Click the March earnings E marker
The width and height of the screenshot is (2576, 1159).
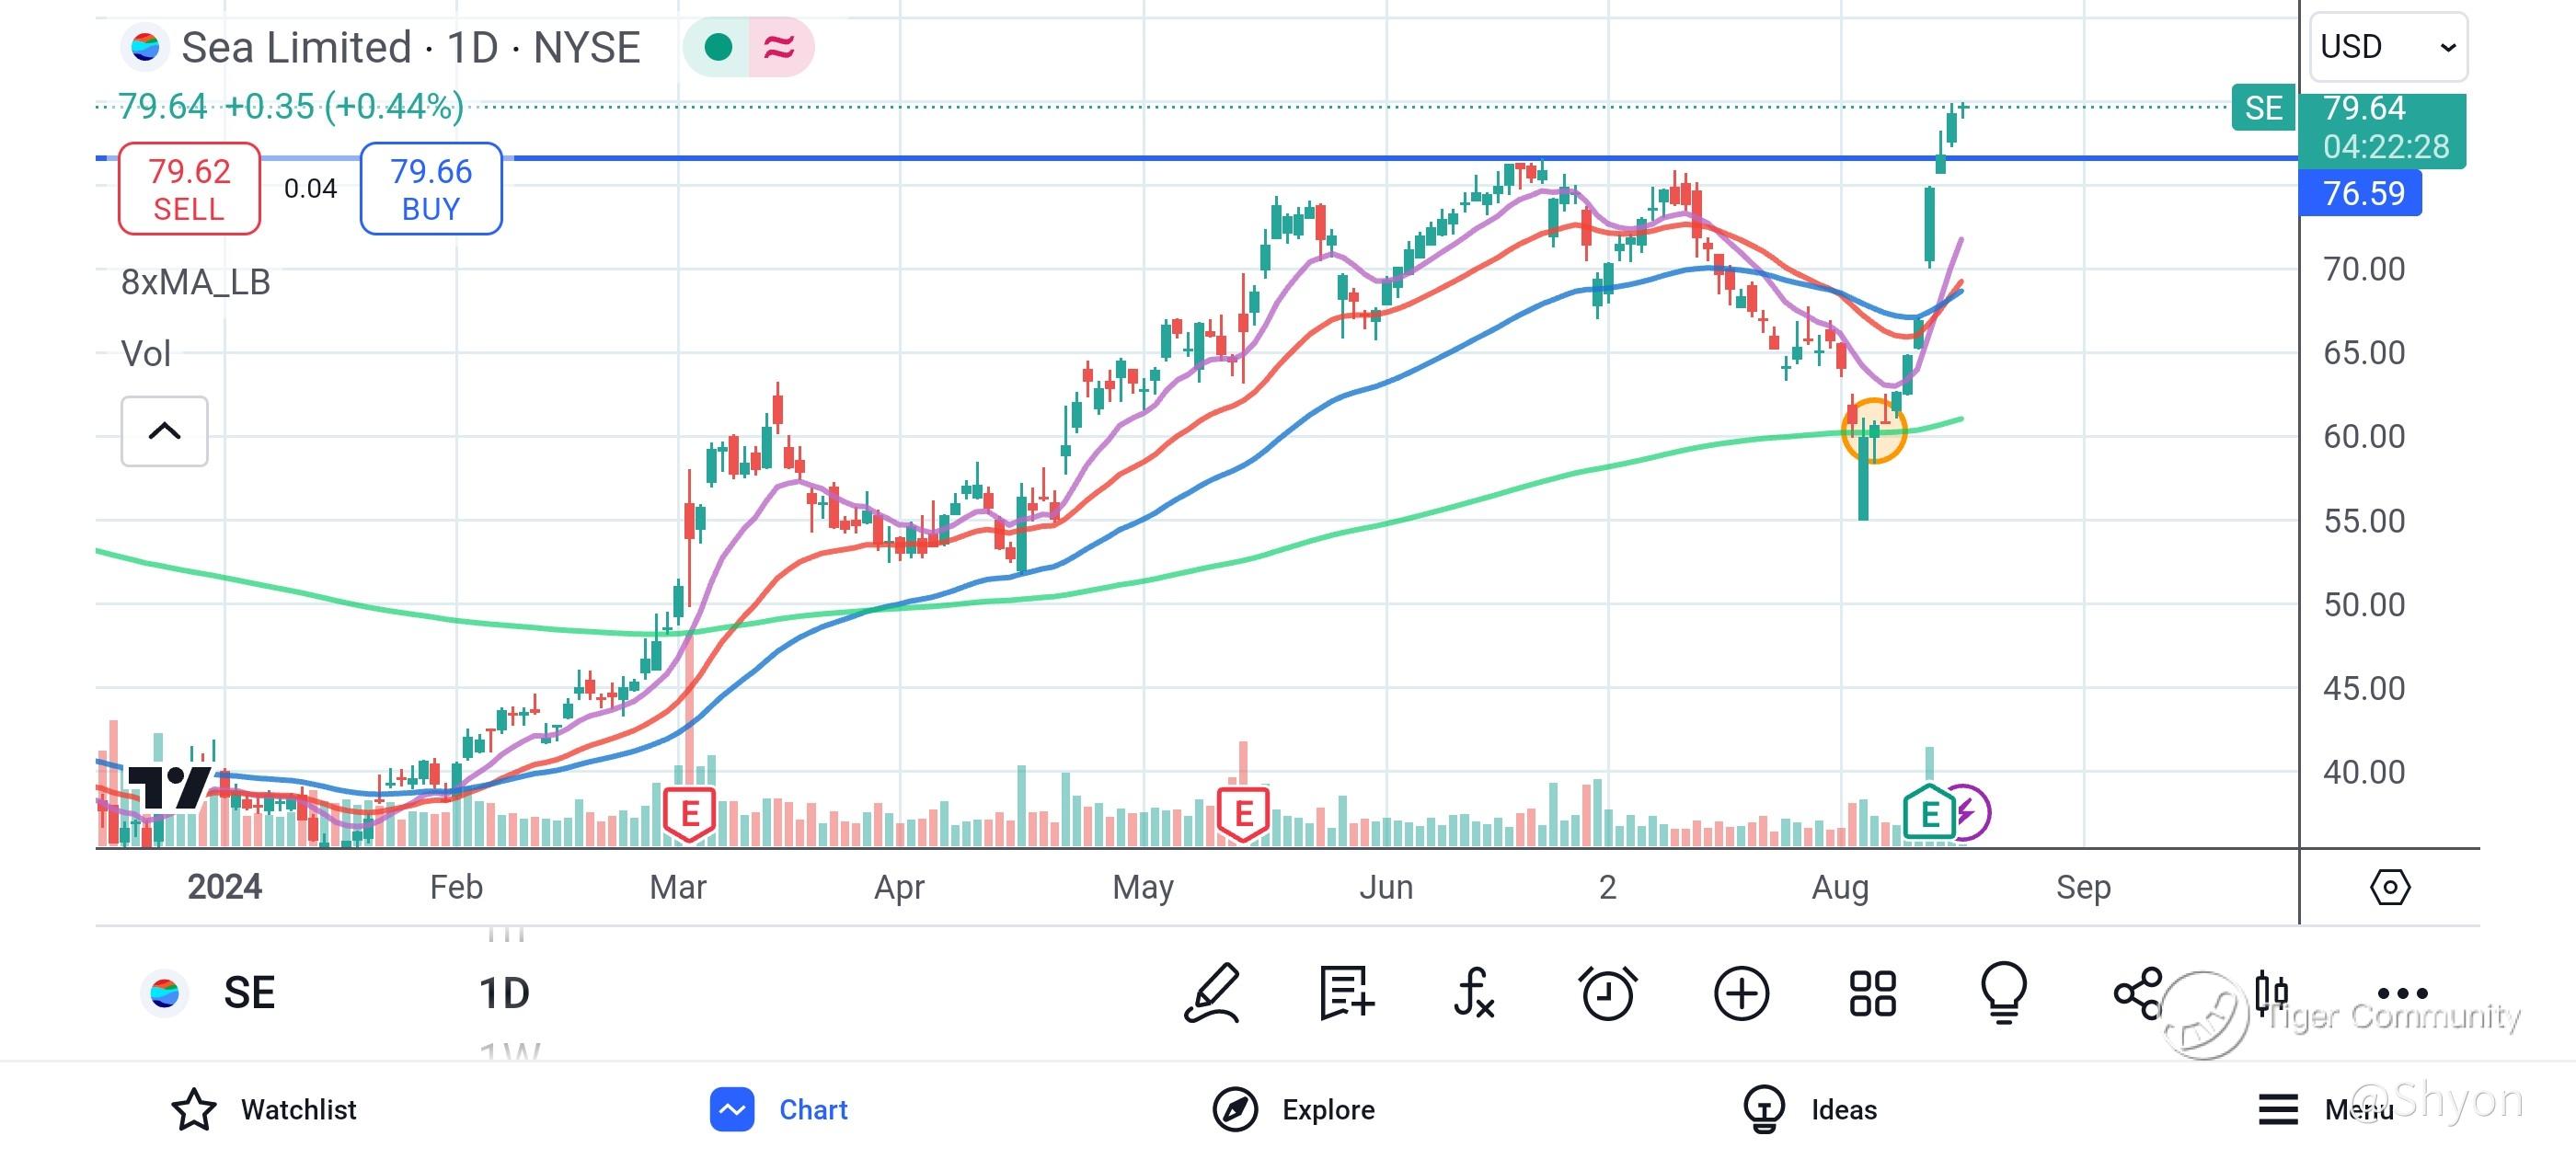(689, 813)
